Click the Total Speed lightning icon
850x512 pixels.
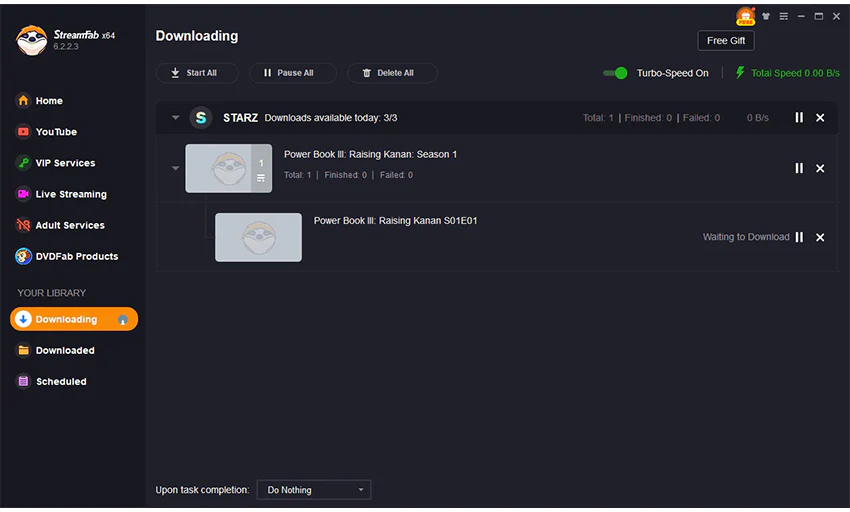tap(740, 72)
